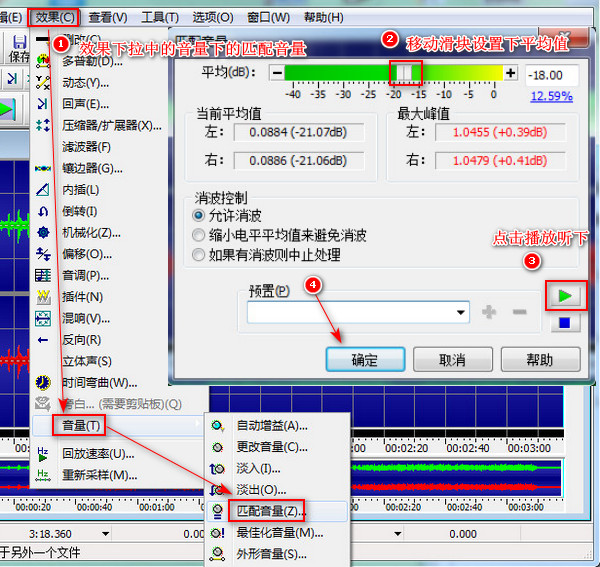600x567 pixels.
Task: Click the Compressor/Expander icon
Action: (43, 125)
